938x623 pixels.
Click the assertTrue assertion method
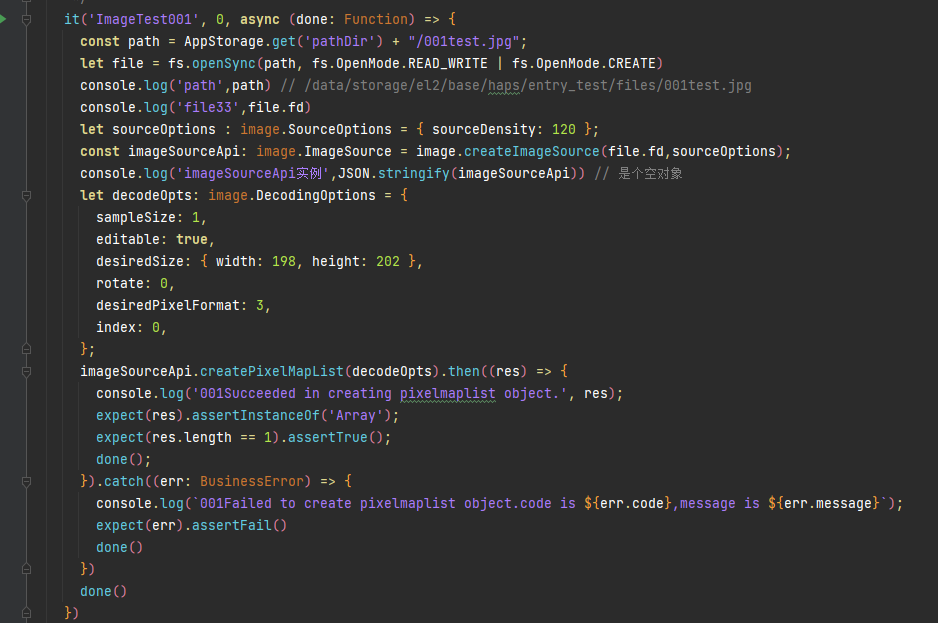tap(328, 438)
